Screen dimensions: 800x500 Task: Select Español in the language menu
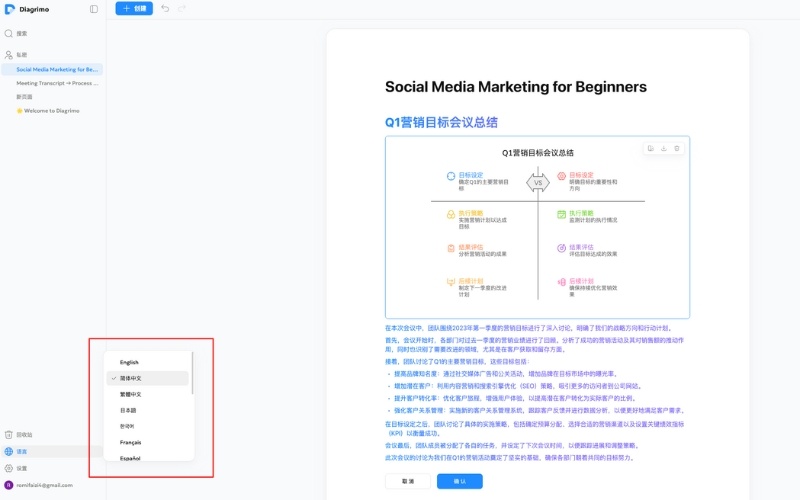147,457
